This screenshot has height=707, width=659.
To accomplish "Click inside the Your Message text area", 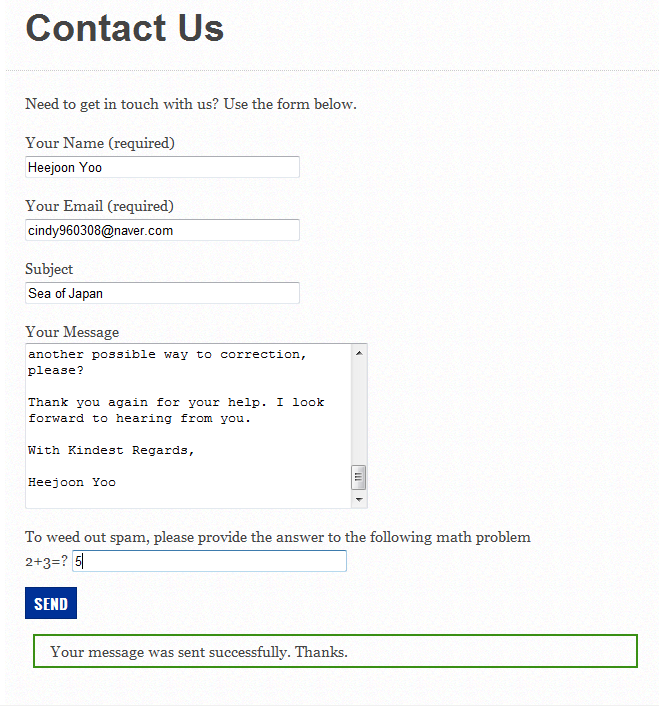I will (x=188, y=425).
